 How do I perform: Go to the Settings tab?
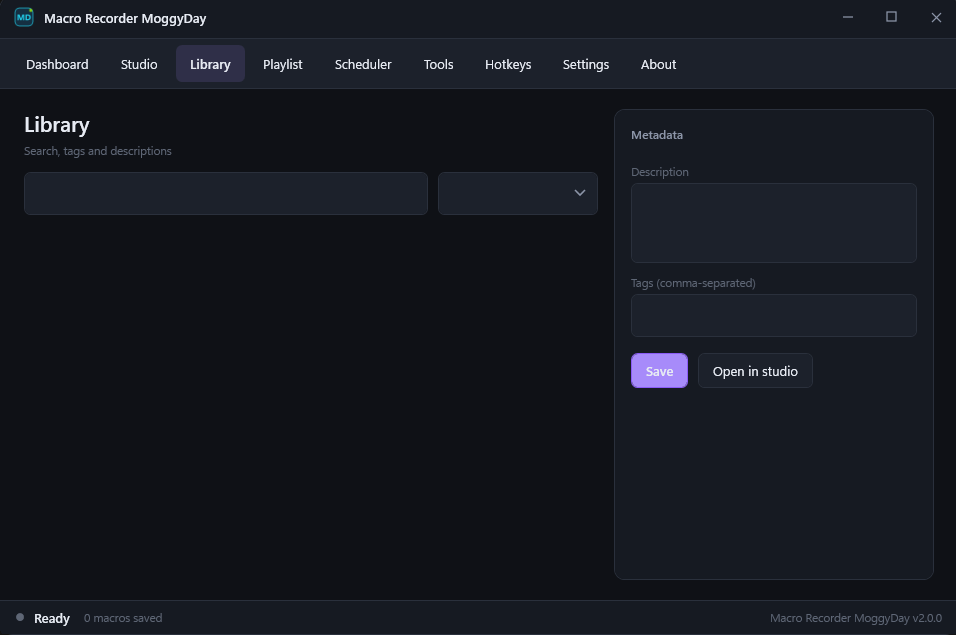tap(585, 64)
